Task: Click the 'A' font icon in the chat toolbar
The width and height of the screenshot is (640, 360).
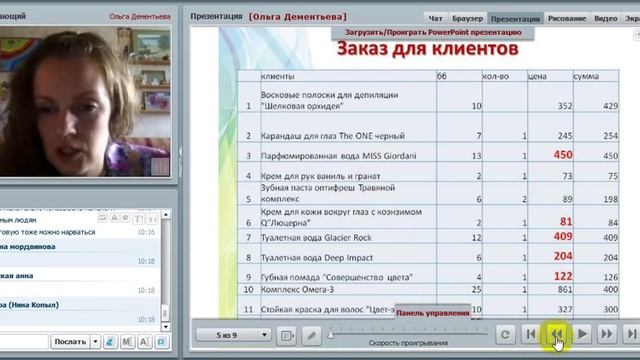Action: [144, 342]
